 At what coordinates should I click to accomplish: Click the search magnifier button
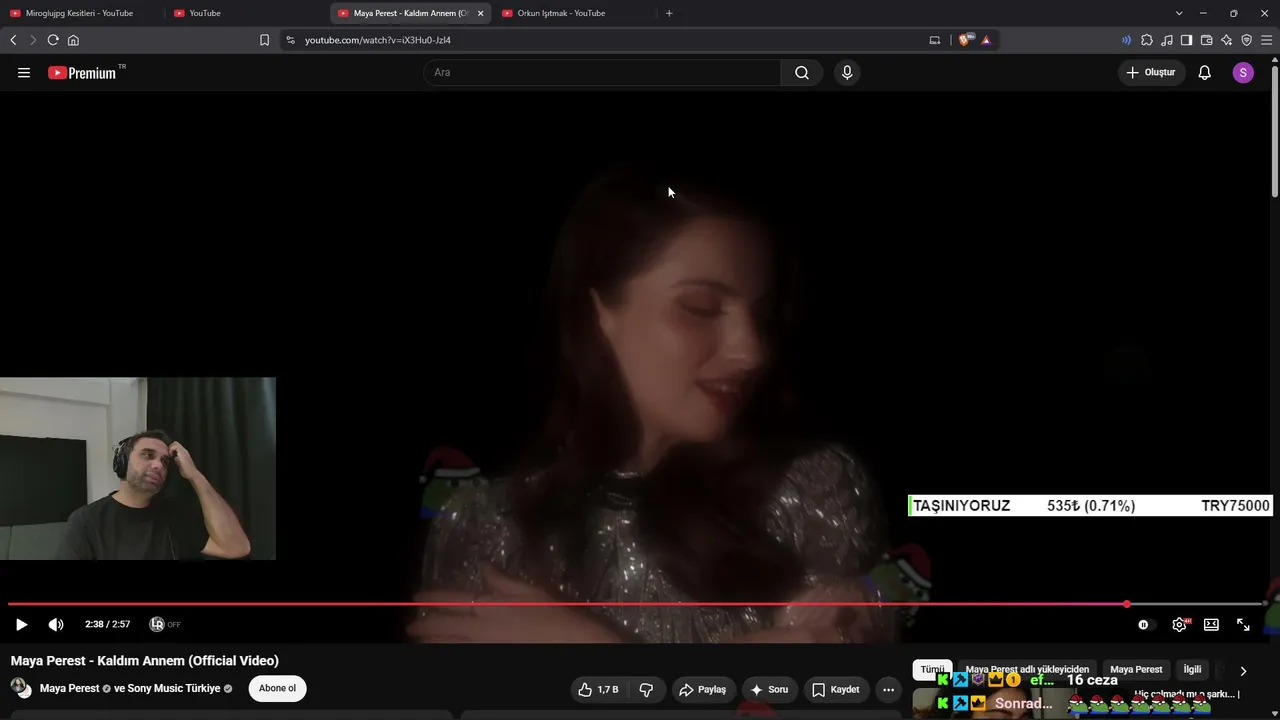(x=802, y=72)
